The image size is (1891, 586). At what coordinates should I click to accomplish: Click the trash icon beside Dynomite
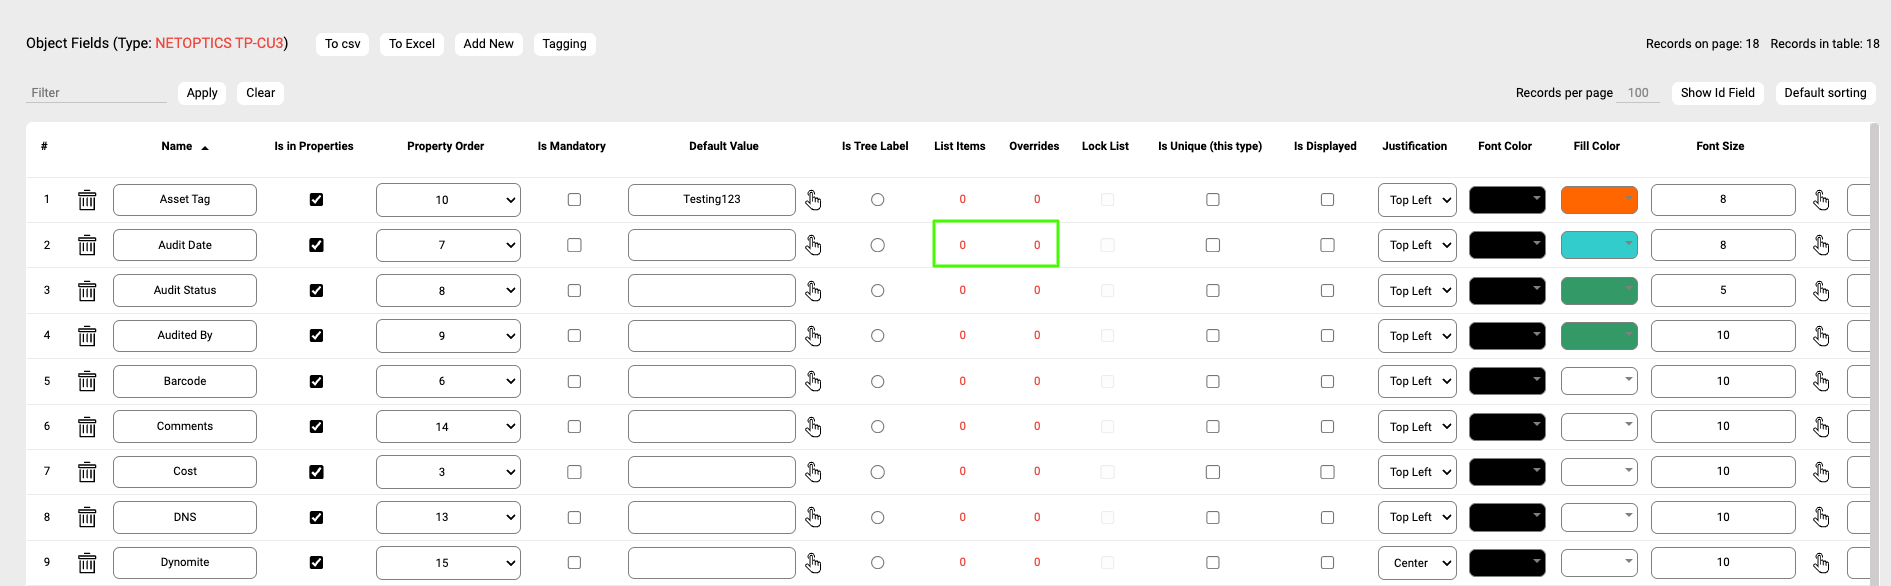(x=87, y=563)
